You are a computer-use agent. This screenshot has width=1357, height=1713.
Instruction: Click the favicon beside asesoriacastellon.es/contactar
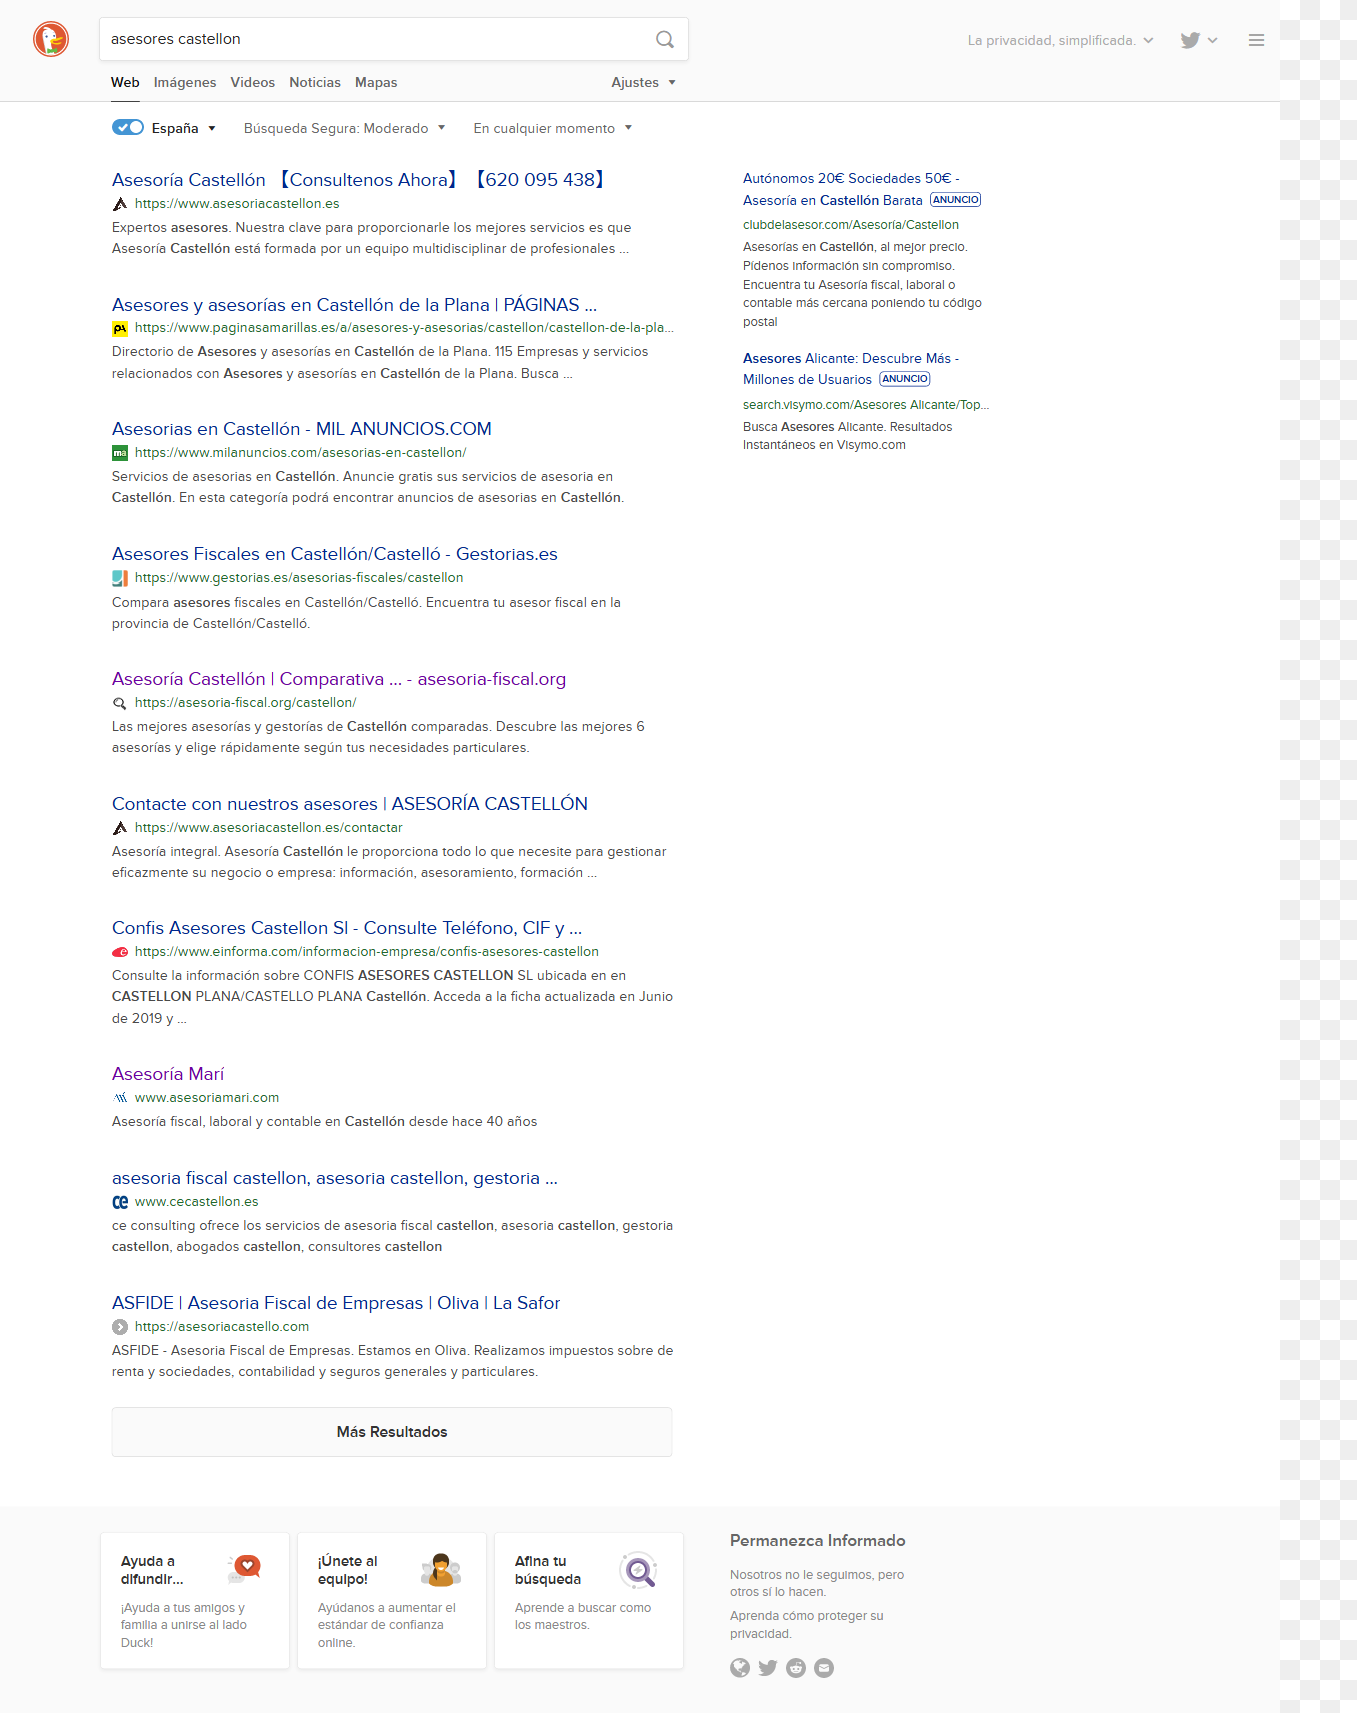[120, 828]
